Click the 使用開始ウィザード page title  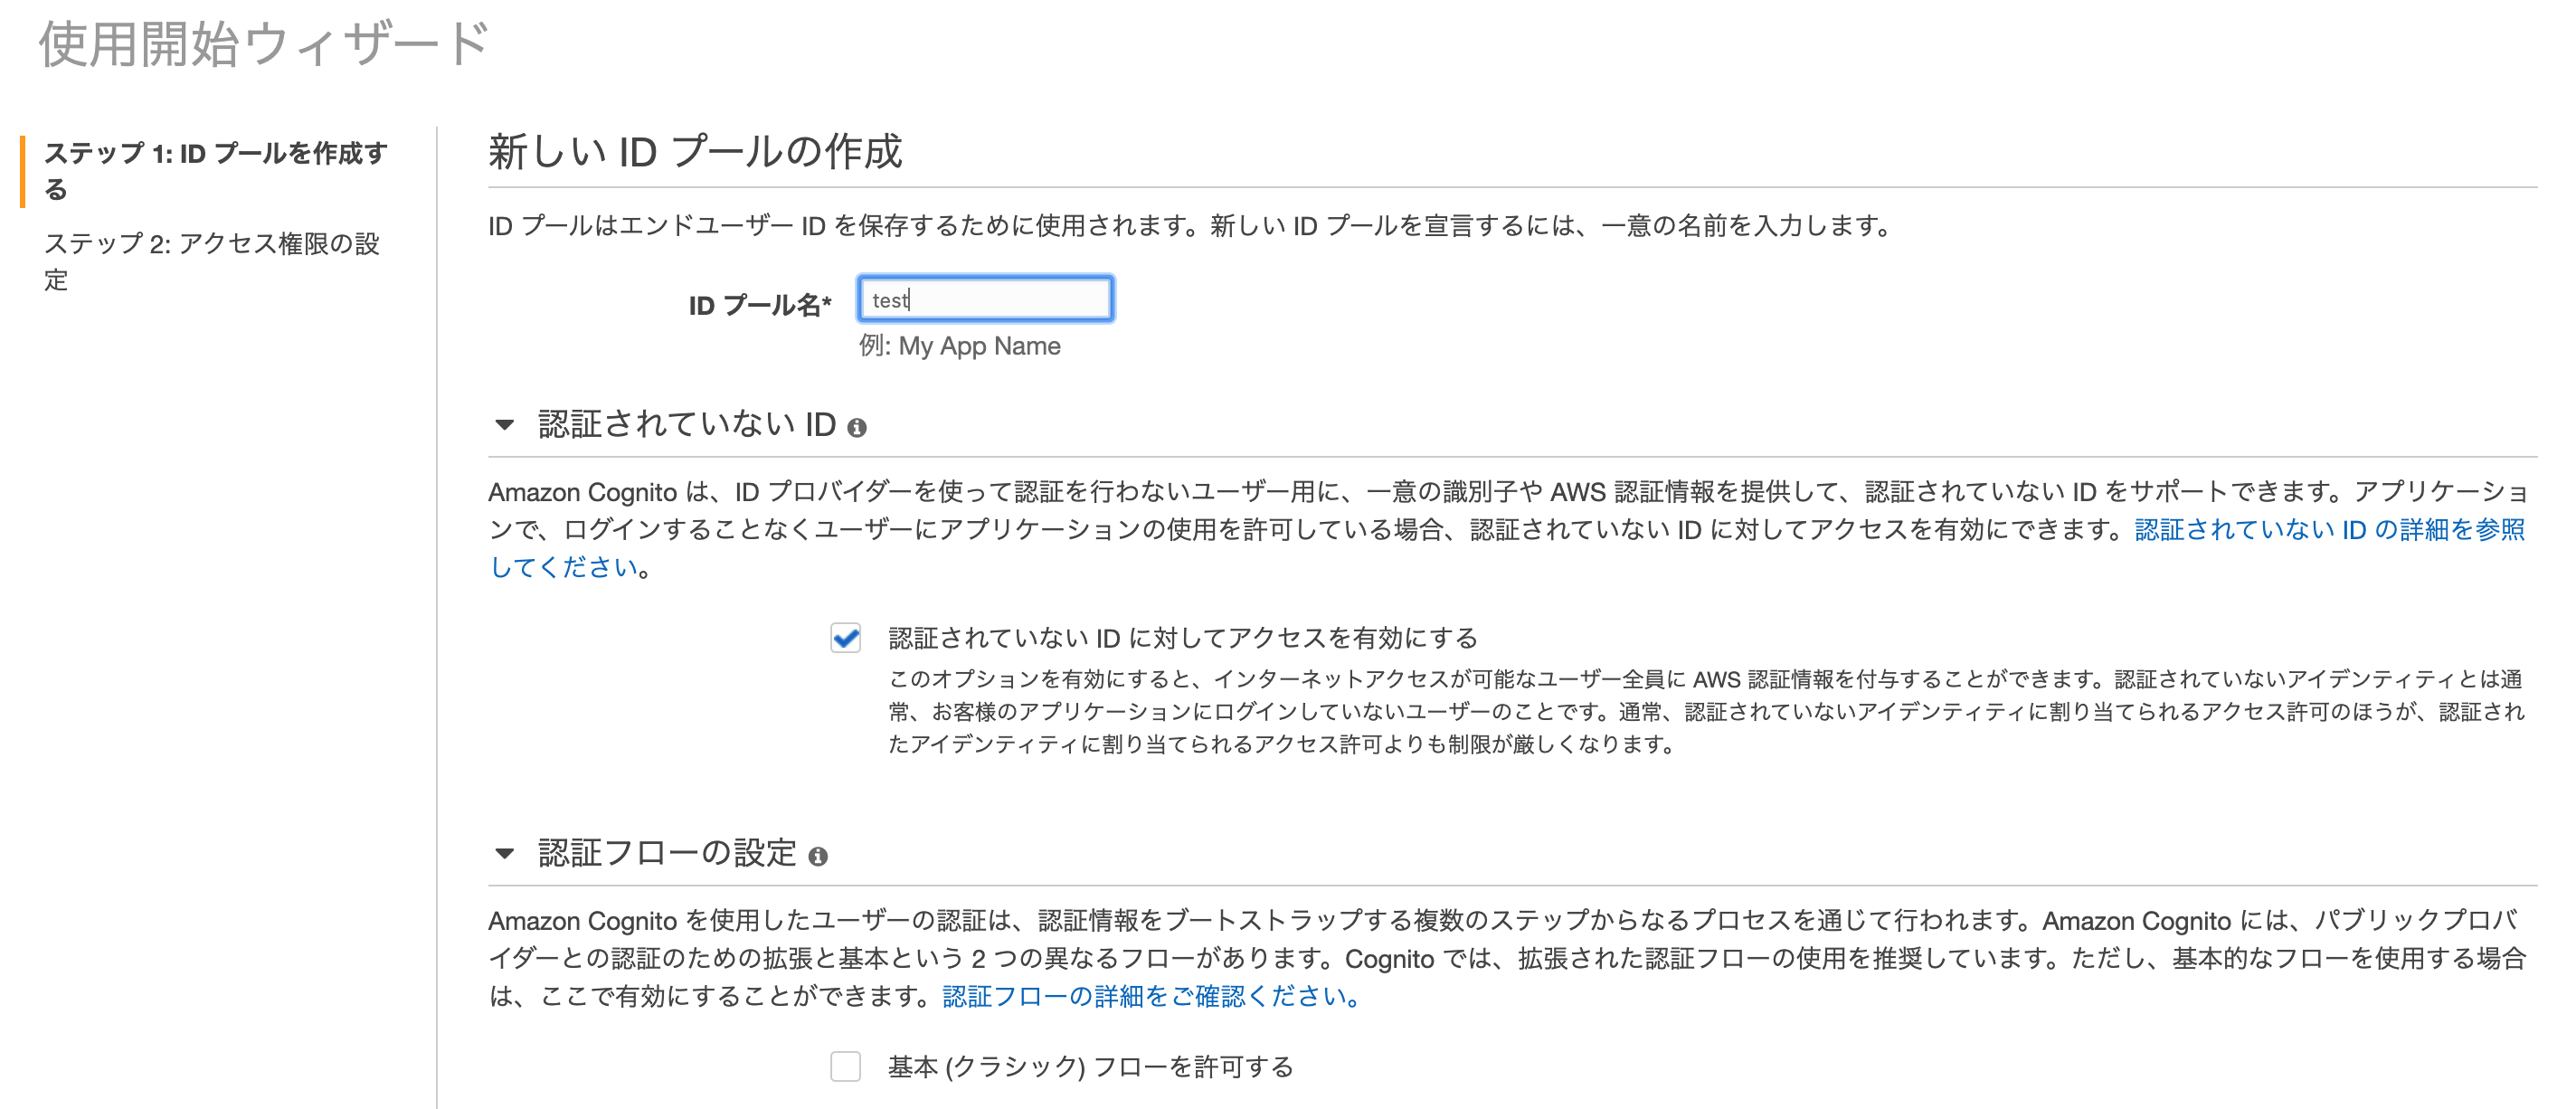pyautogui.click(x=264, y=45)
